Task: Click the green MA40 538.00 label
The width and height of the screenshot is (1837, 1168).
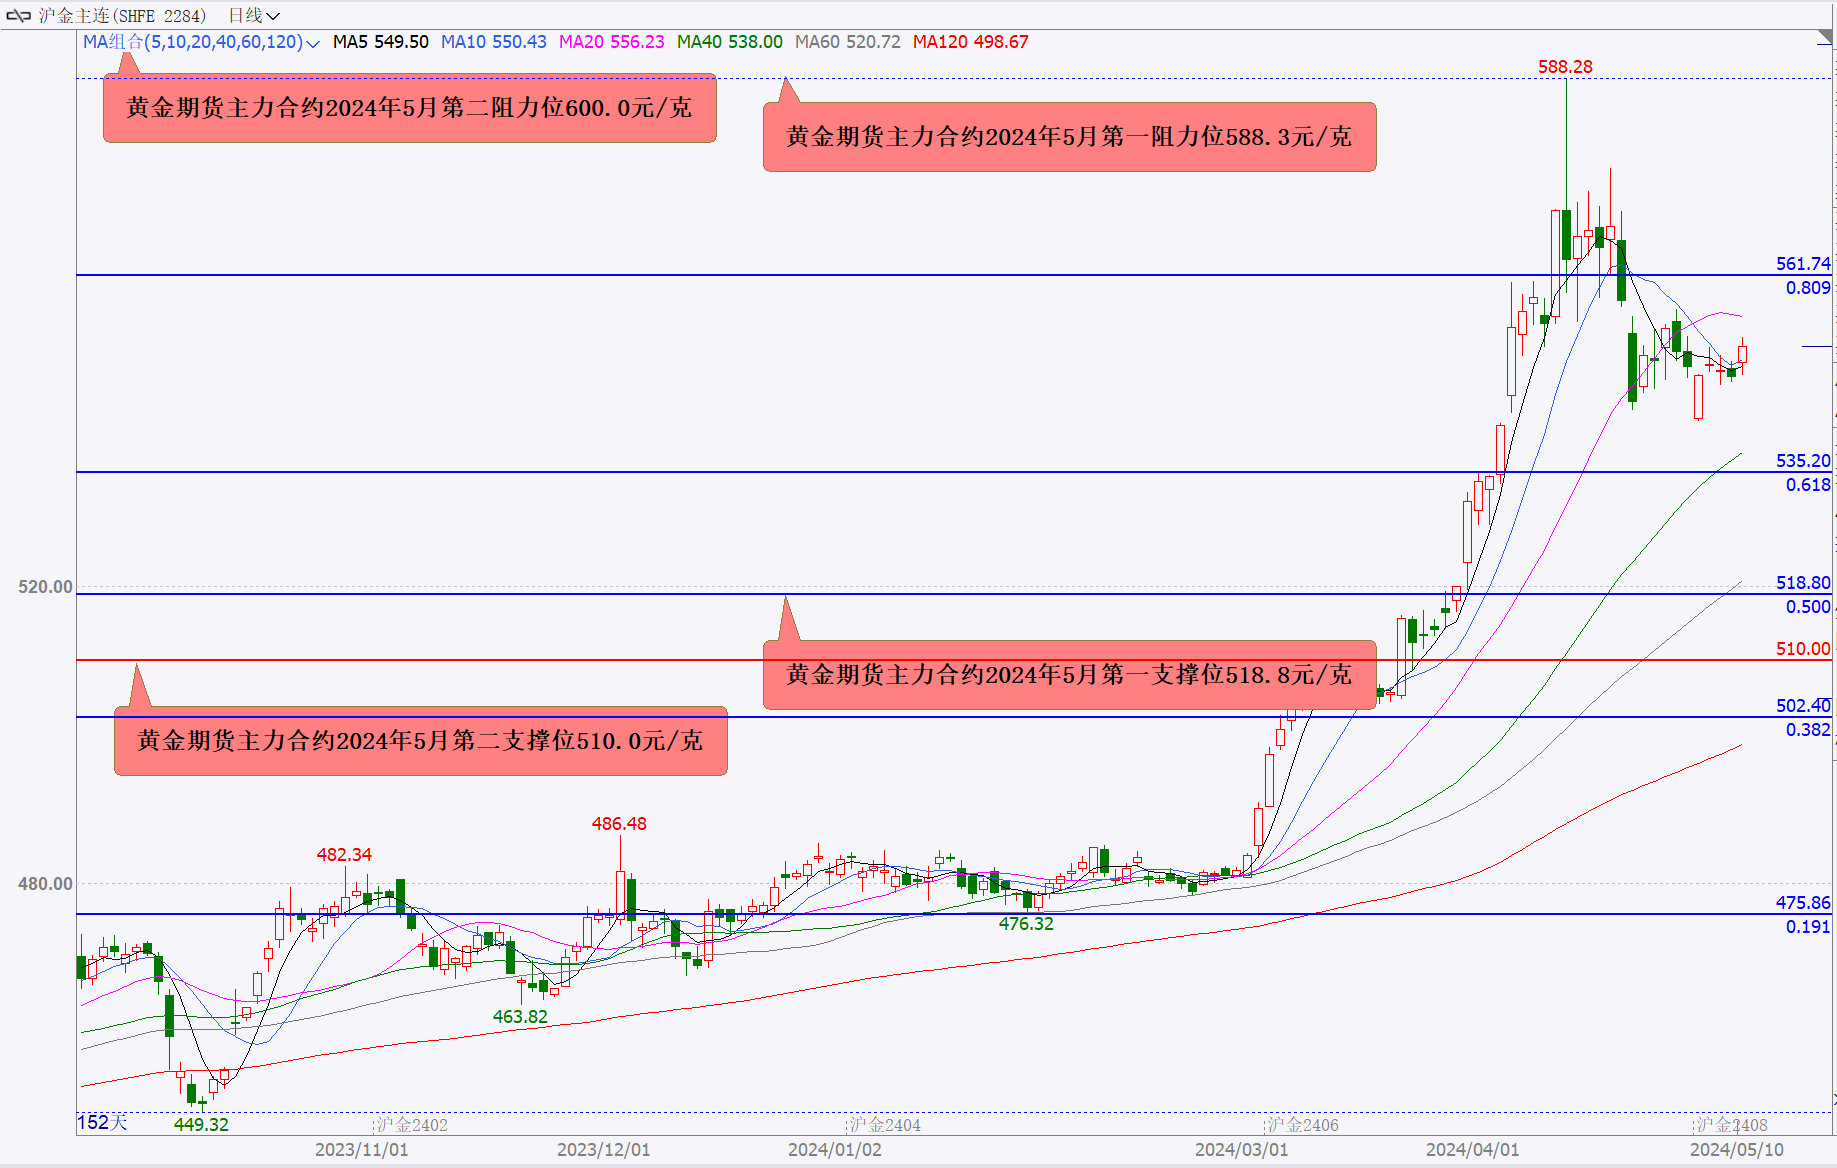Action: click(x=729, y=42)
